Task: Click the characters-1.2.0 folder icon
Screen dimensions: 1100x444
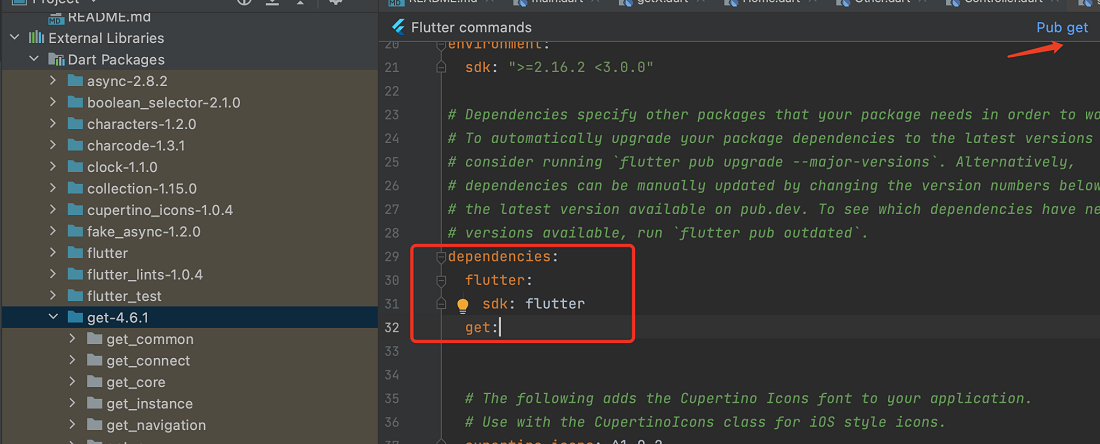Action: 75,124
